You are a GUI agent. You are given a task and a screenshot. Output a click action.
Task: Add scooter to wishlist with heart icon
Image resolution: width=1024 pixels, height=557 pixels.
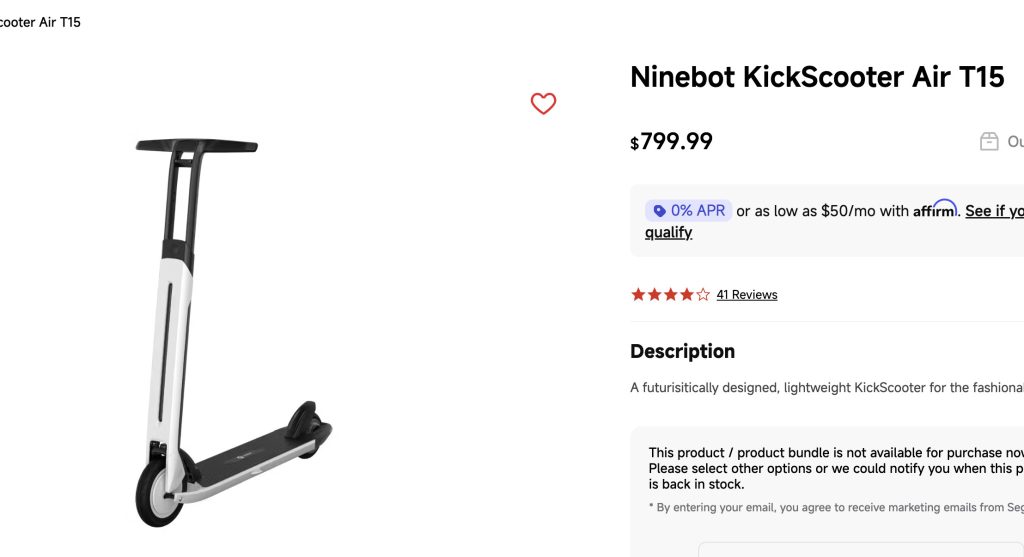(543, 103)
